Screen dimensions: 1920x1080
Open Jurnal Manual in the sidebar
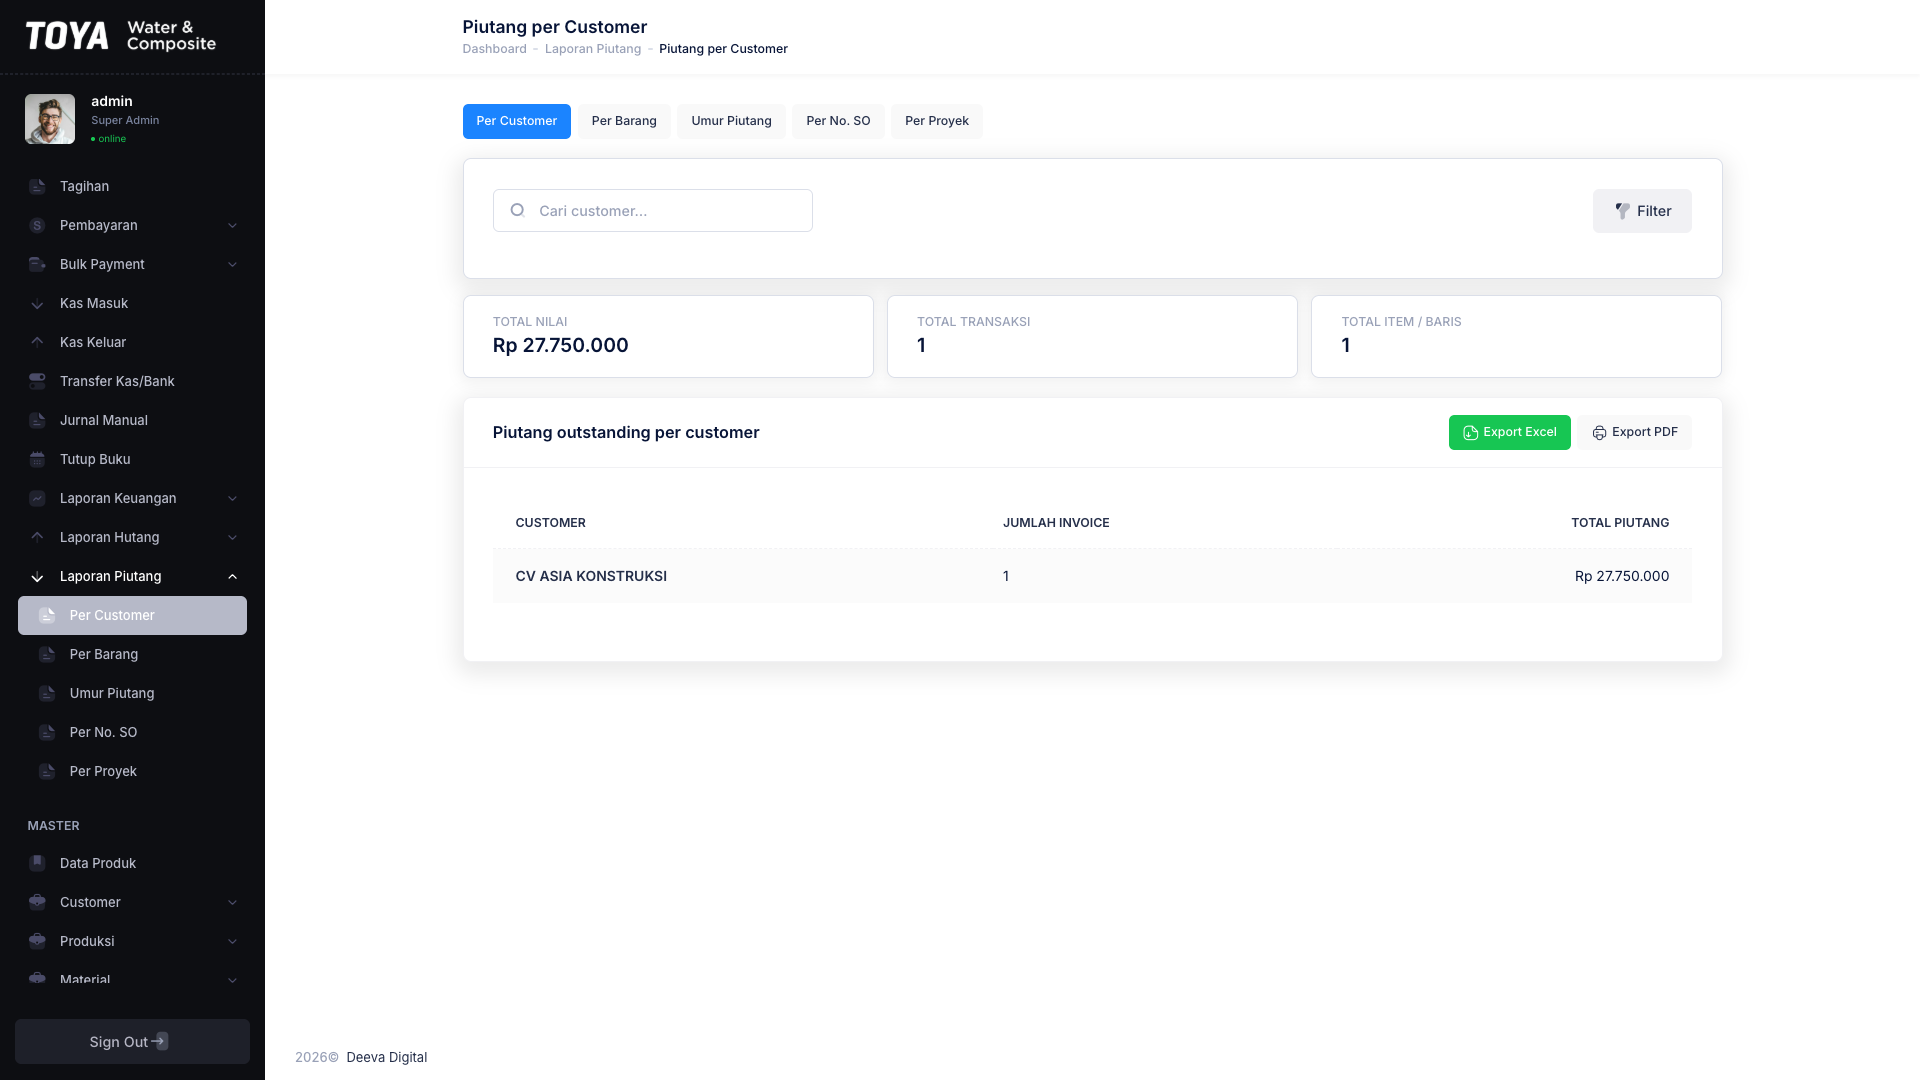click(x=132, y=421)
